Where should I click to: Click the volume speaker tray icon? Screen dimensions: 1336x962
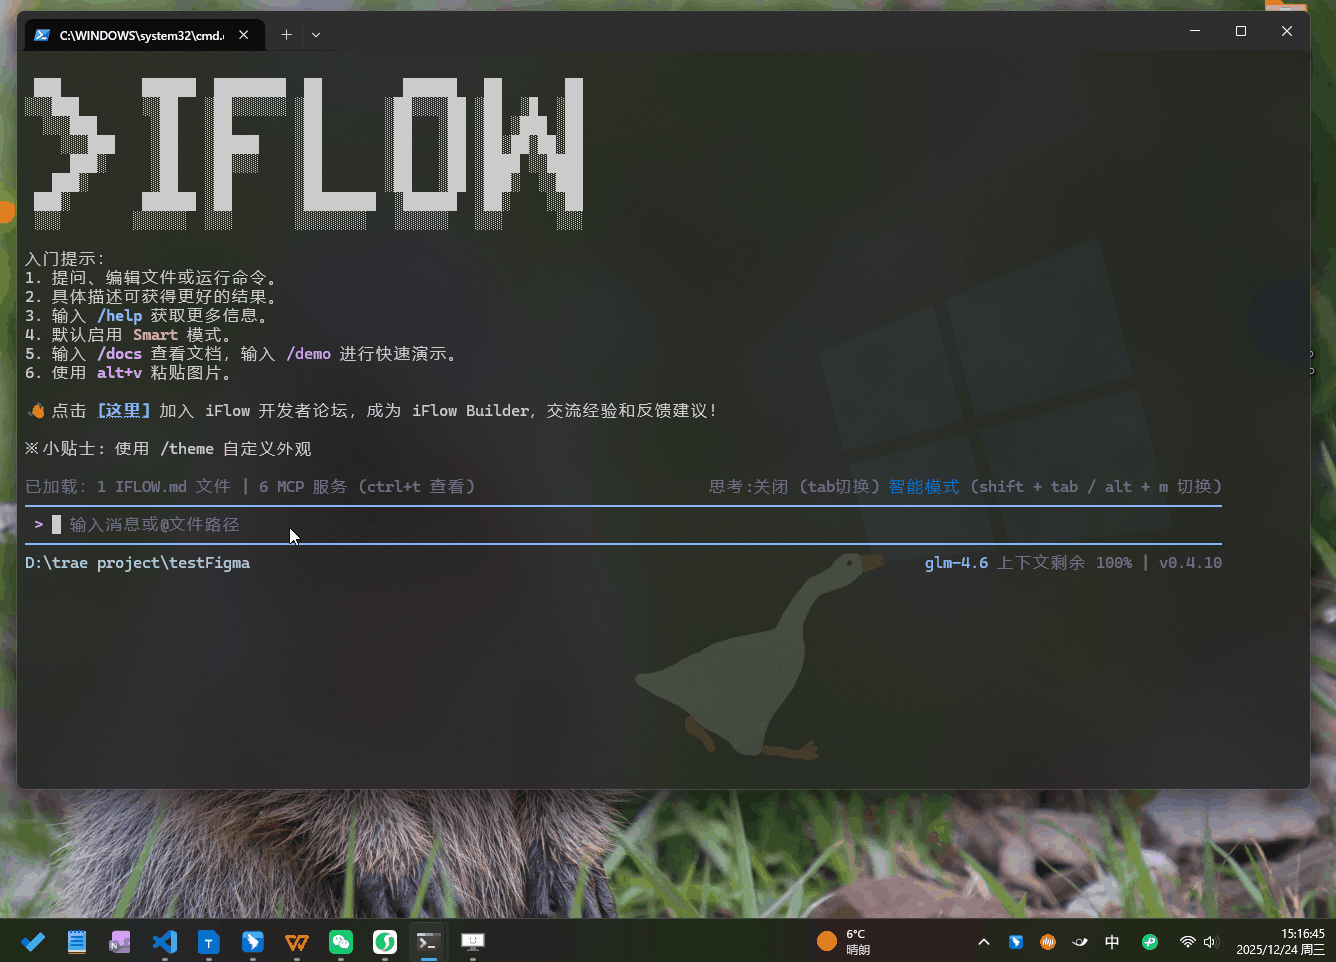(1211, 942)
